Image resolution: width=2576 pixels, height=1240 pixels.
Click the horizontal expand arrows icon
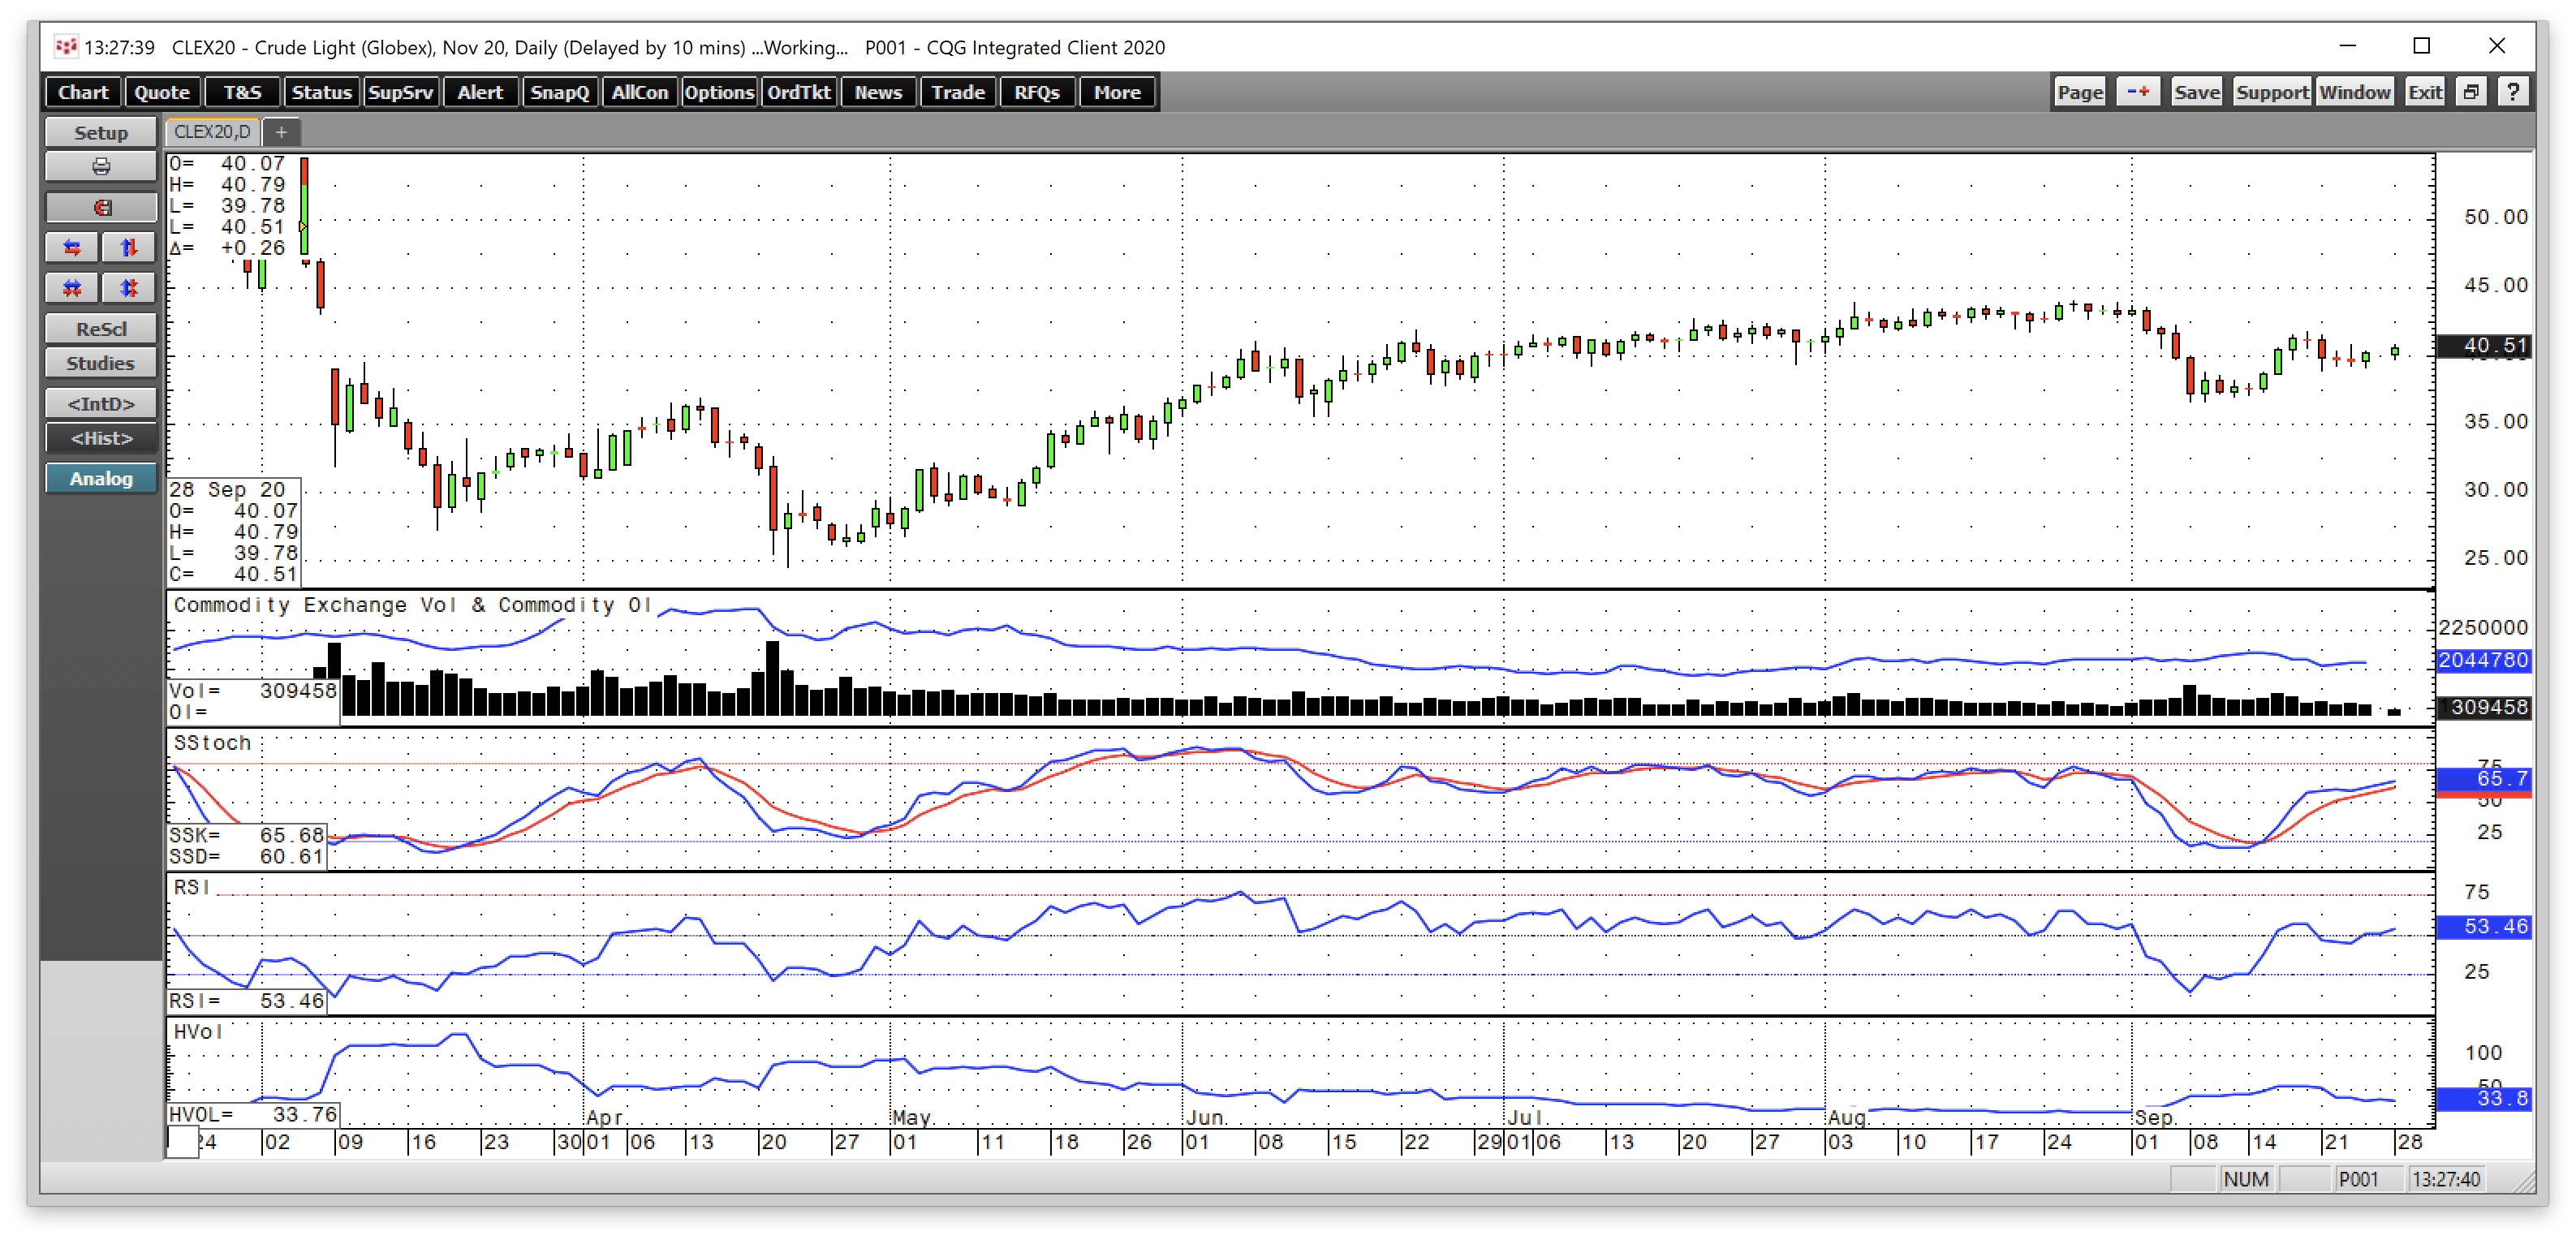tap(72, 247)
